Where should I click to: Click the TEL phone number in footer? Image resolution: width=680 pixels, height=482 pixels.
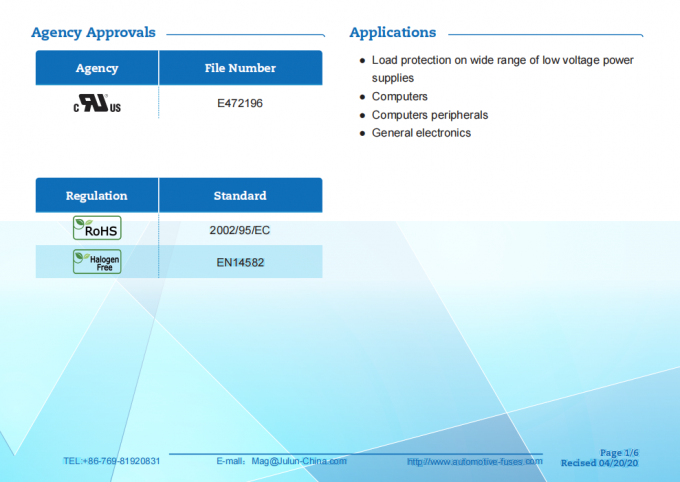click(x=111, y=461)
